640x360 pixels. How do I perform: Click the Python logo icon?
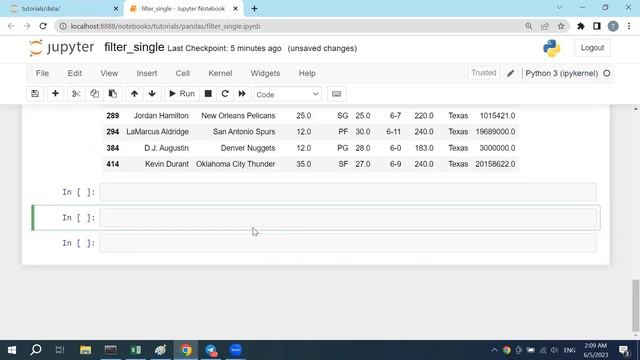click(x=552, y=48)
